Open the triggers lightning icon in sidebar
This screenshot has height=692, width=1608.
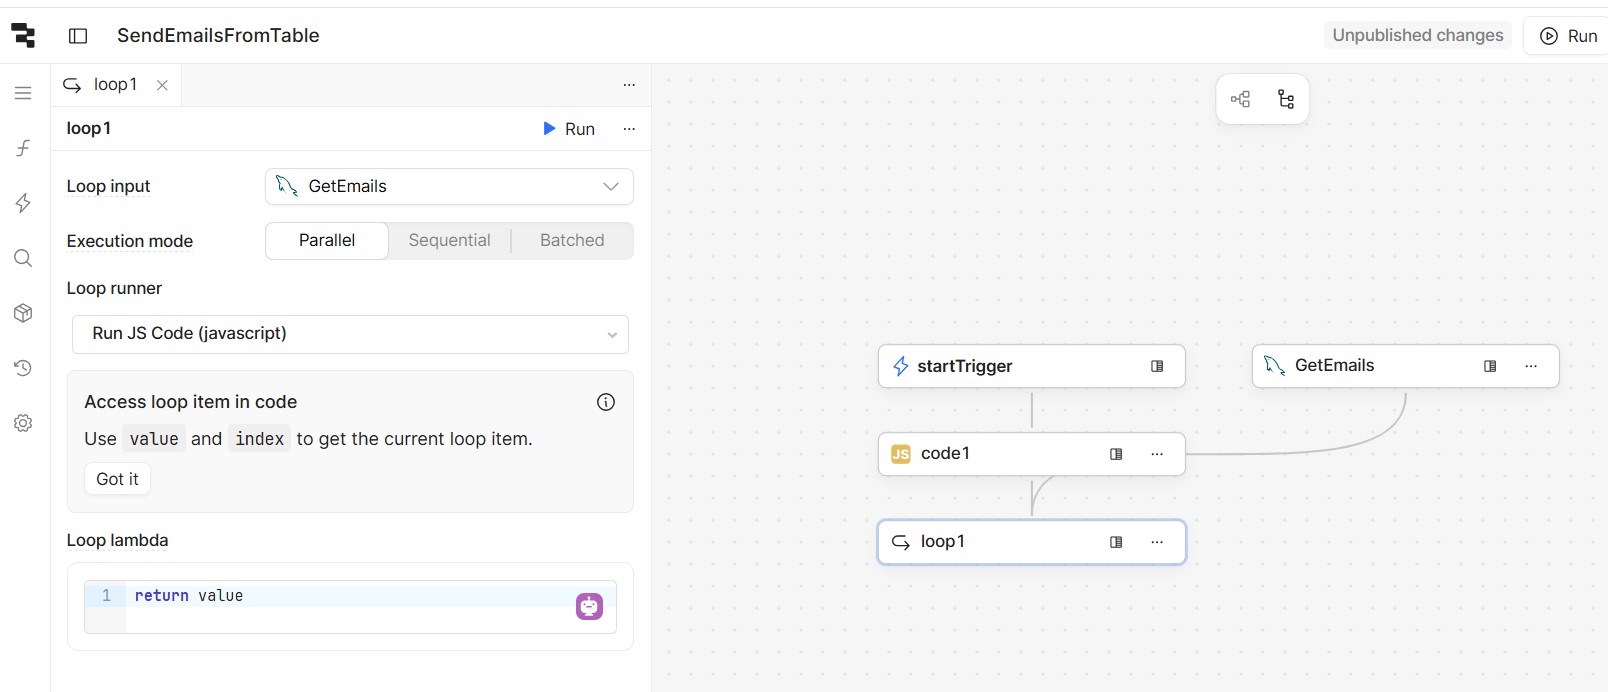[x=23, y=203]
